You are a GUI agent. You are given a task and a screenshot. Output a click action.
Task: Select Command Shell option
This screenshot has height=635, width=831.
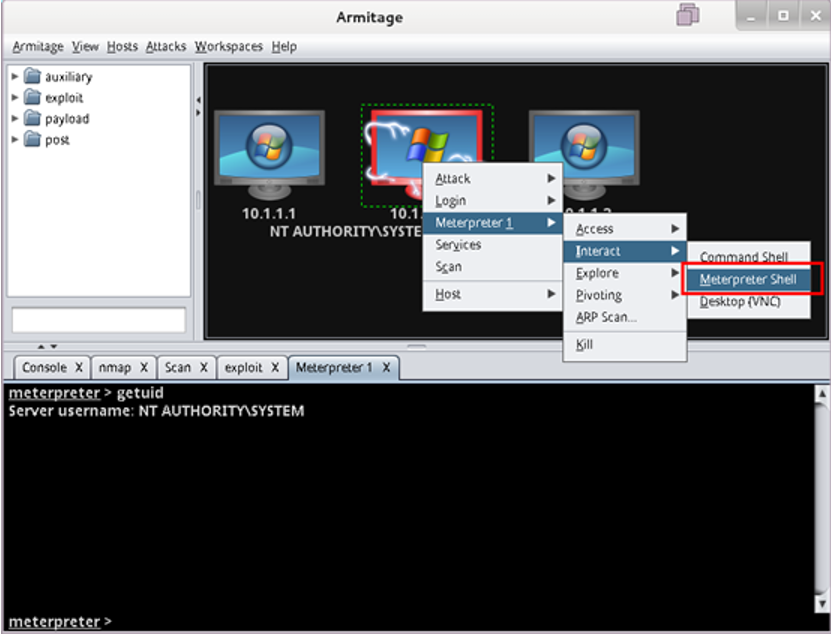point(749,257)
